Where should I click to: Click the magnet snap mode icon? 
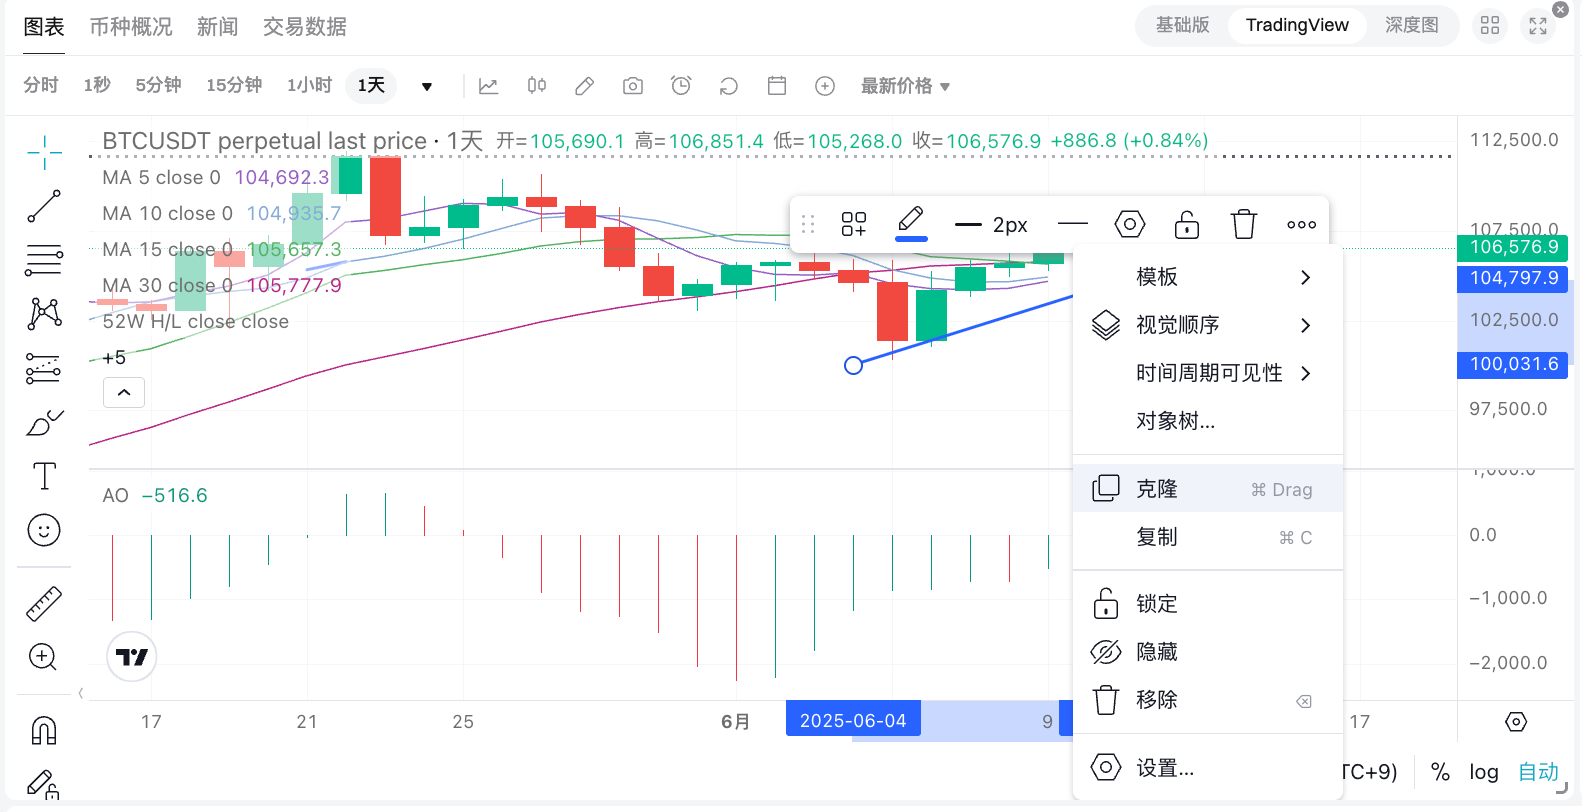44,731
